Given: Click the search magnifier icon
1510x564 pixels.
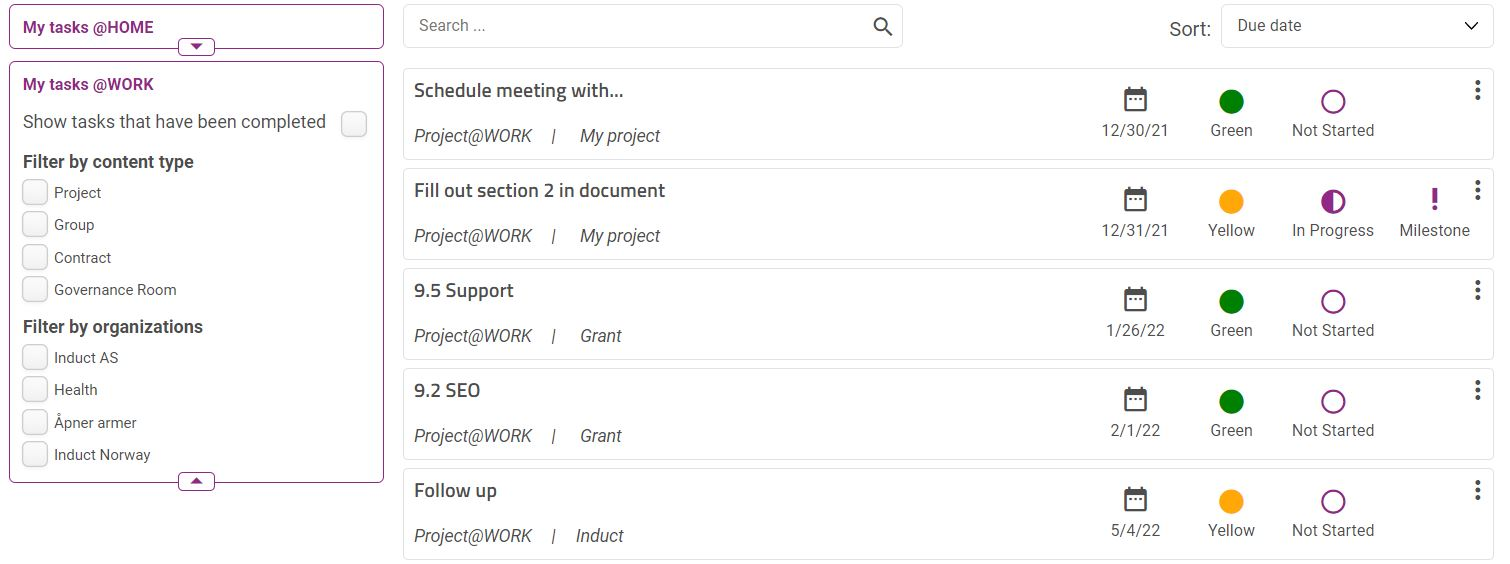Looking at the screenshot, I should 882,27.
